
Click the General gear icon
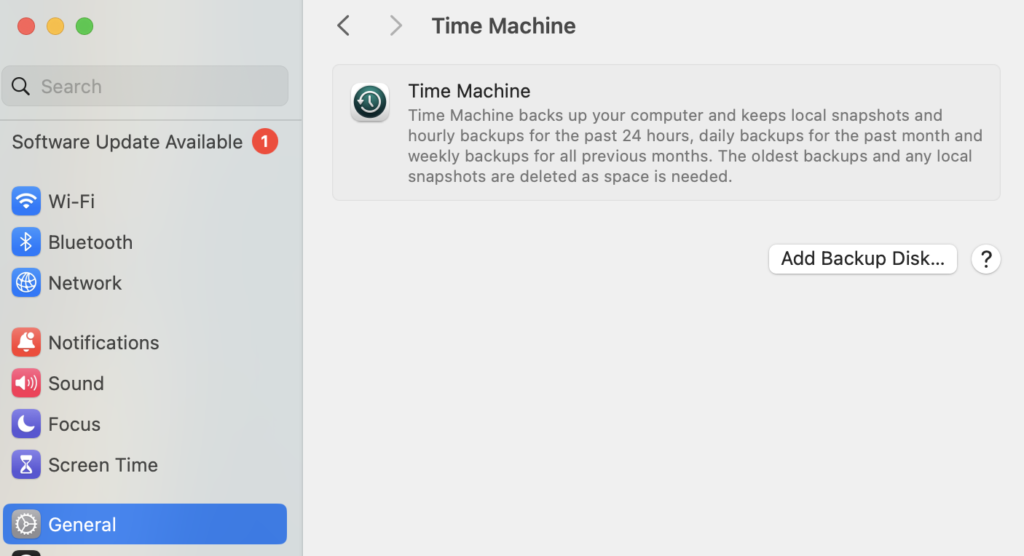(26, 524)
